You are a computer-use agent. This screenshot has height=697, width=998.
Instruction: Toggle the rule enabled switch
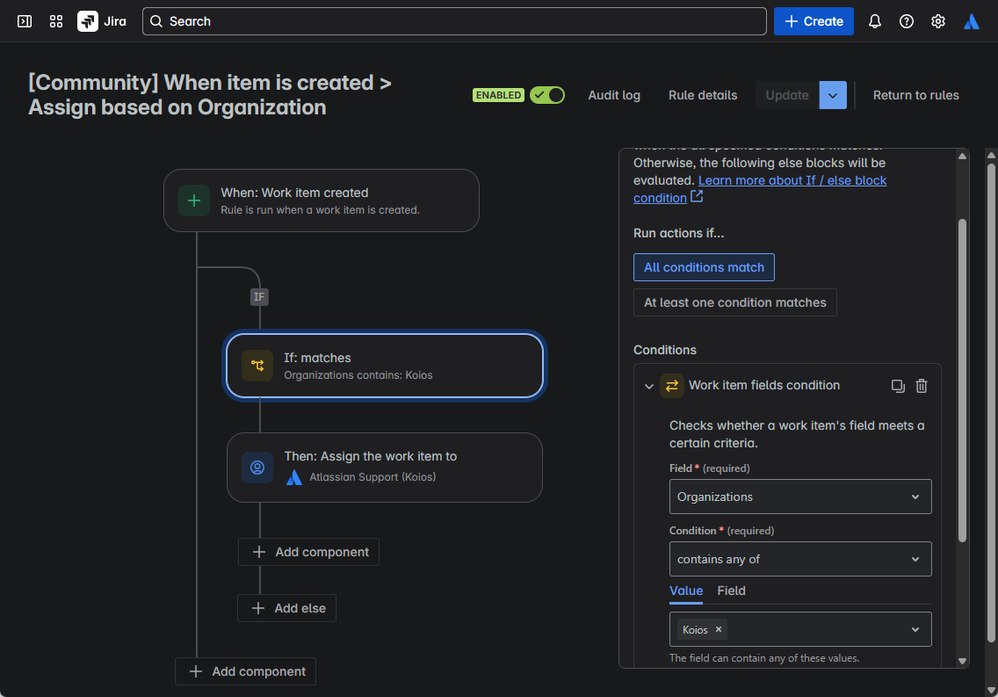pyautogui.click(x=547, y=95)
